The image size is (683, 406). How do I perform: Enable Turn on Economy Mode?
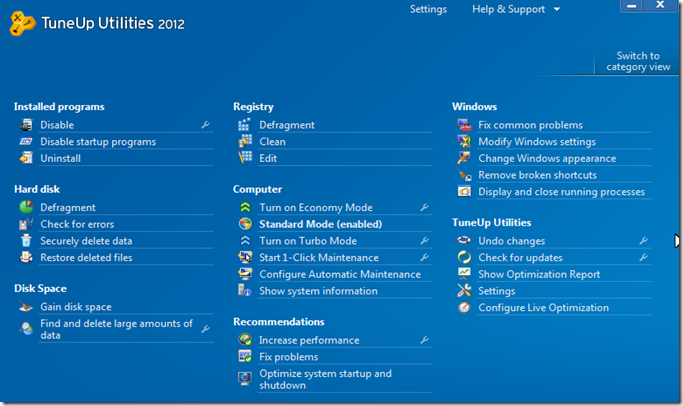tap(316, 207)
